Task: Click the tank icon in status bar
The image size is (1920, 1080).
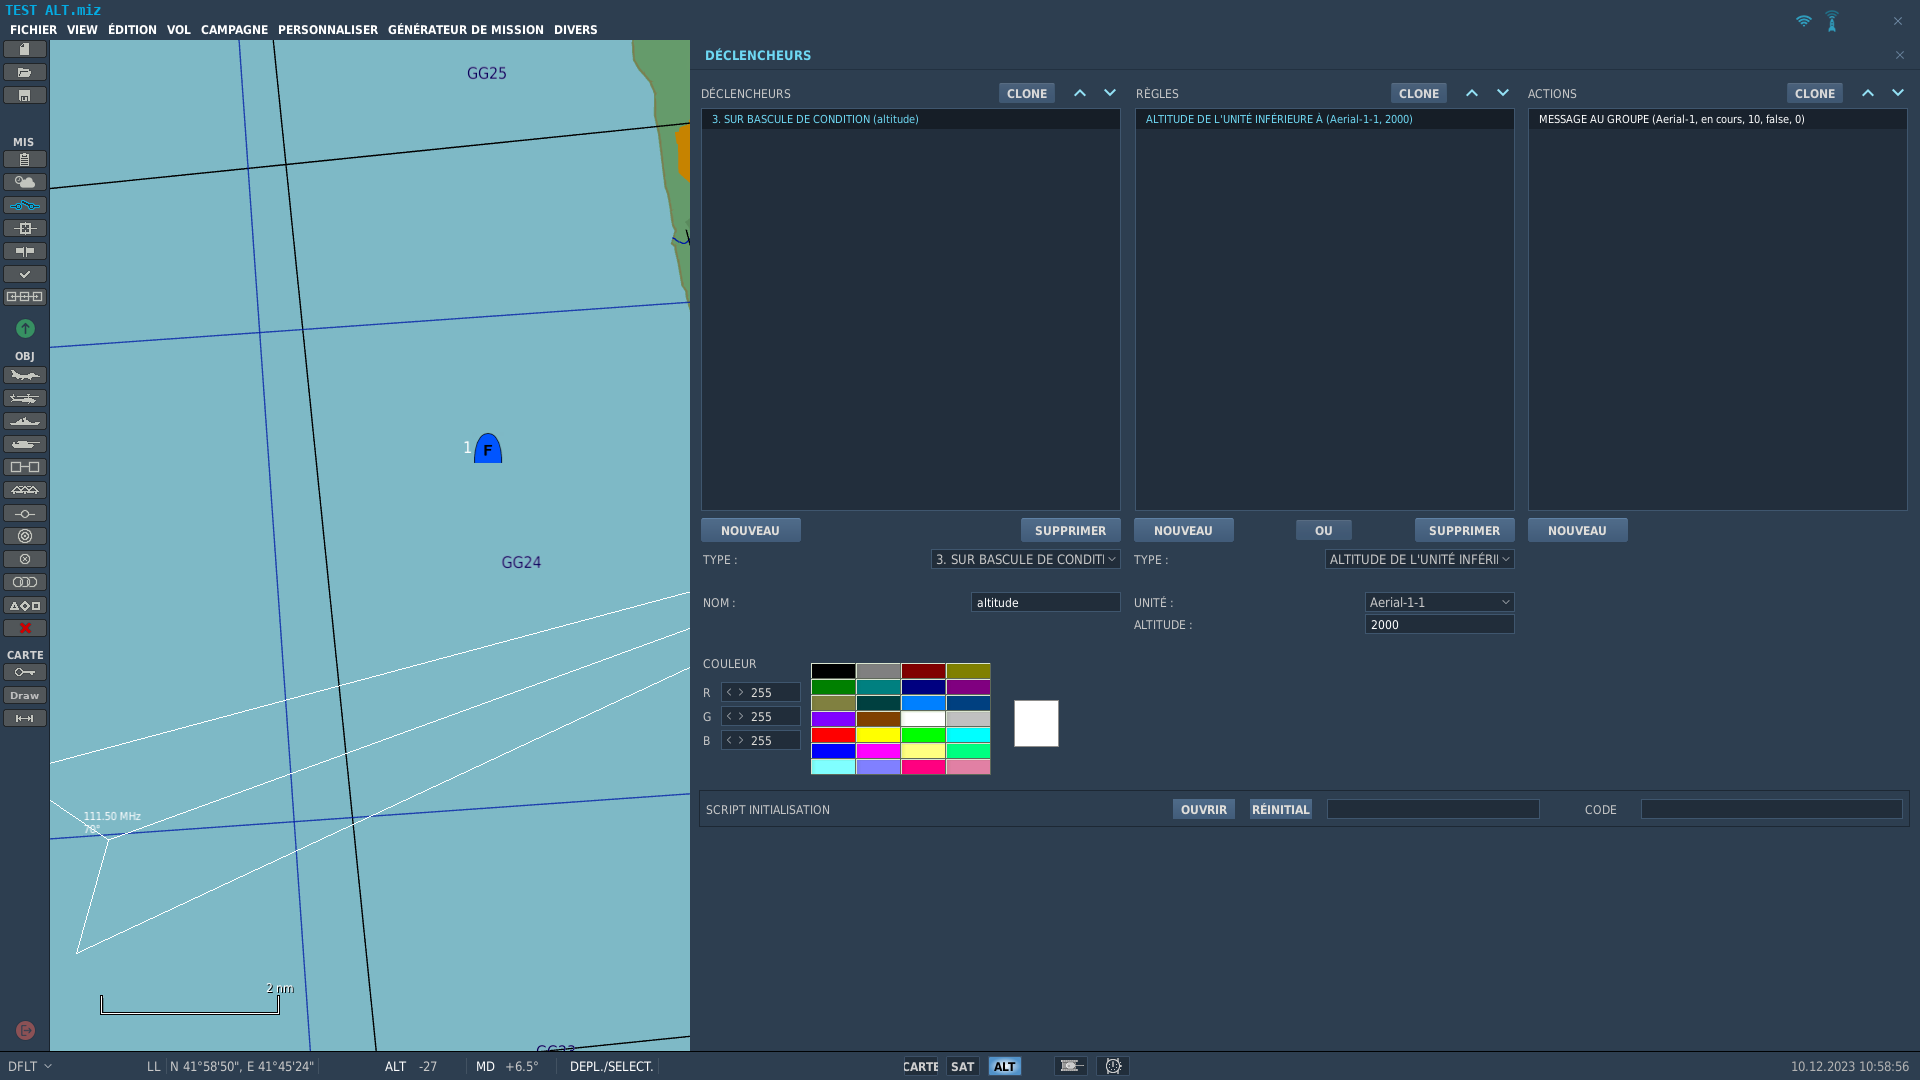Action: click(1071, 1066)
